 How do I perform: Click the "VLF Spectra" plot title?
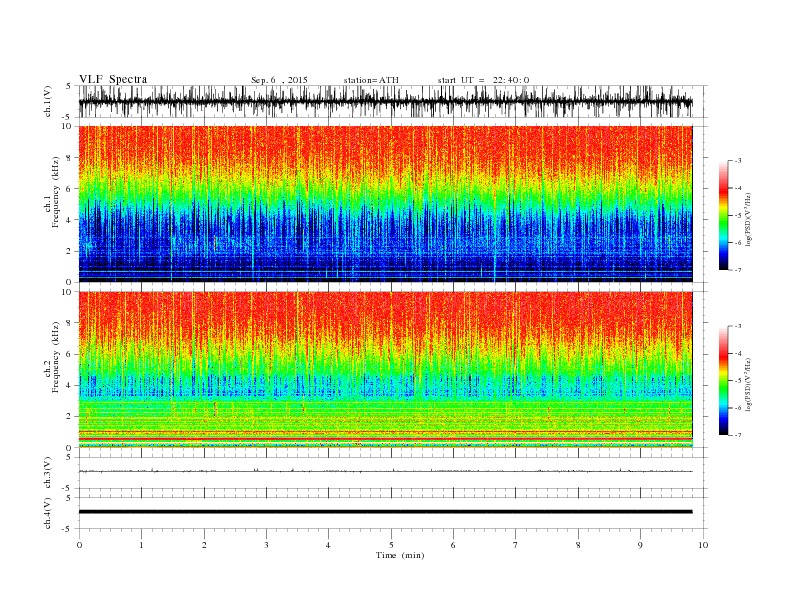[x=113, y=79]
